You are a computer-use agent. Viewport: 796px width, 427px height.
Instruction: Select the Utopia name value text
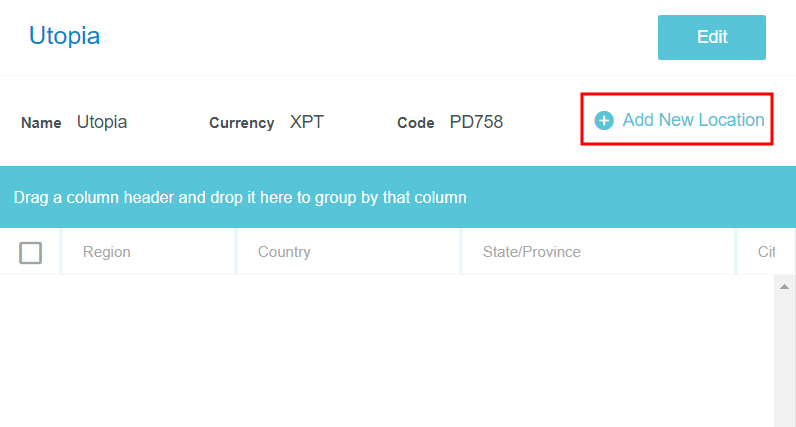point(102,122)
